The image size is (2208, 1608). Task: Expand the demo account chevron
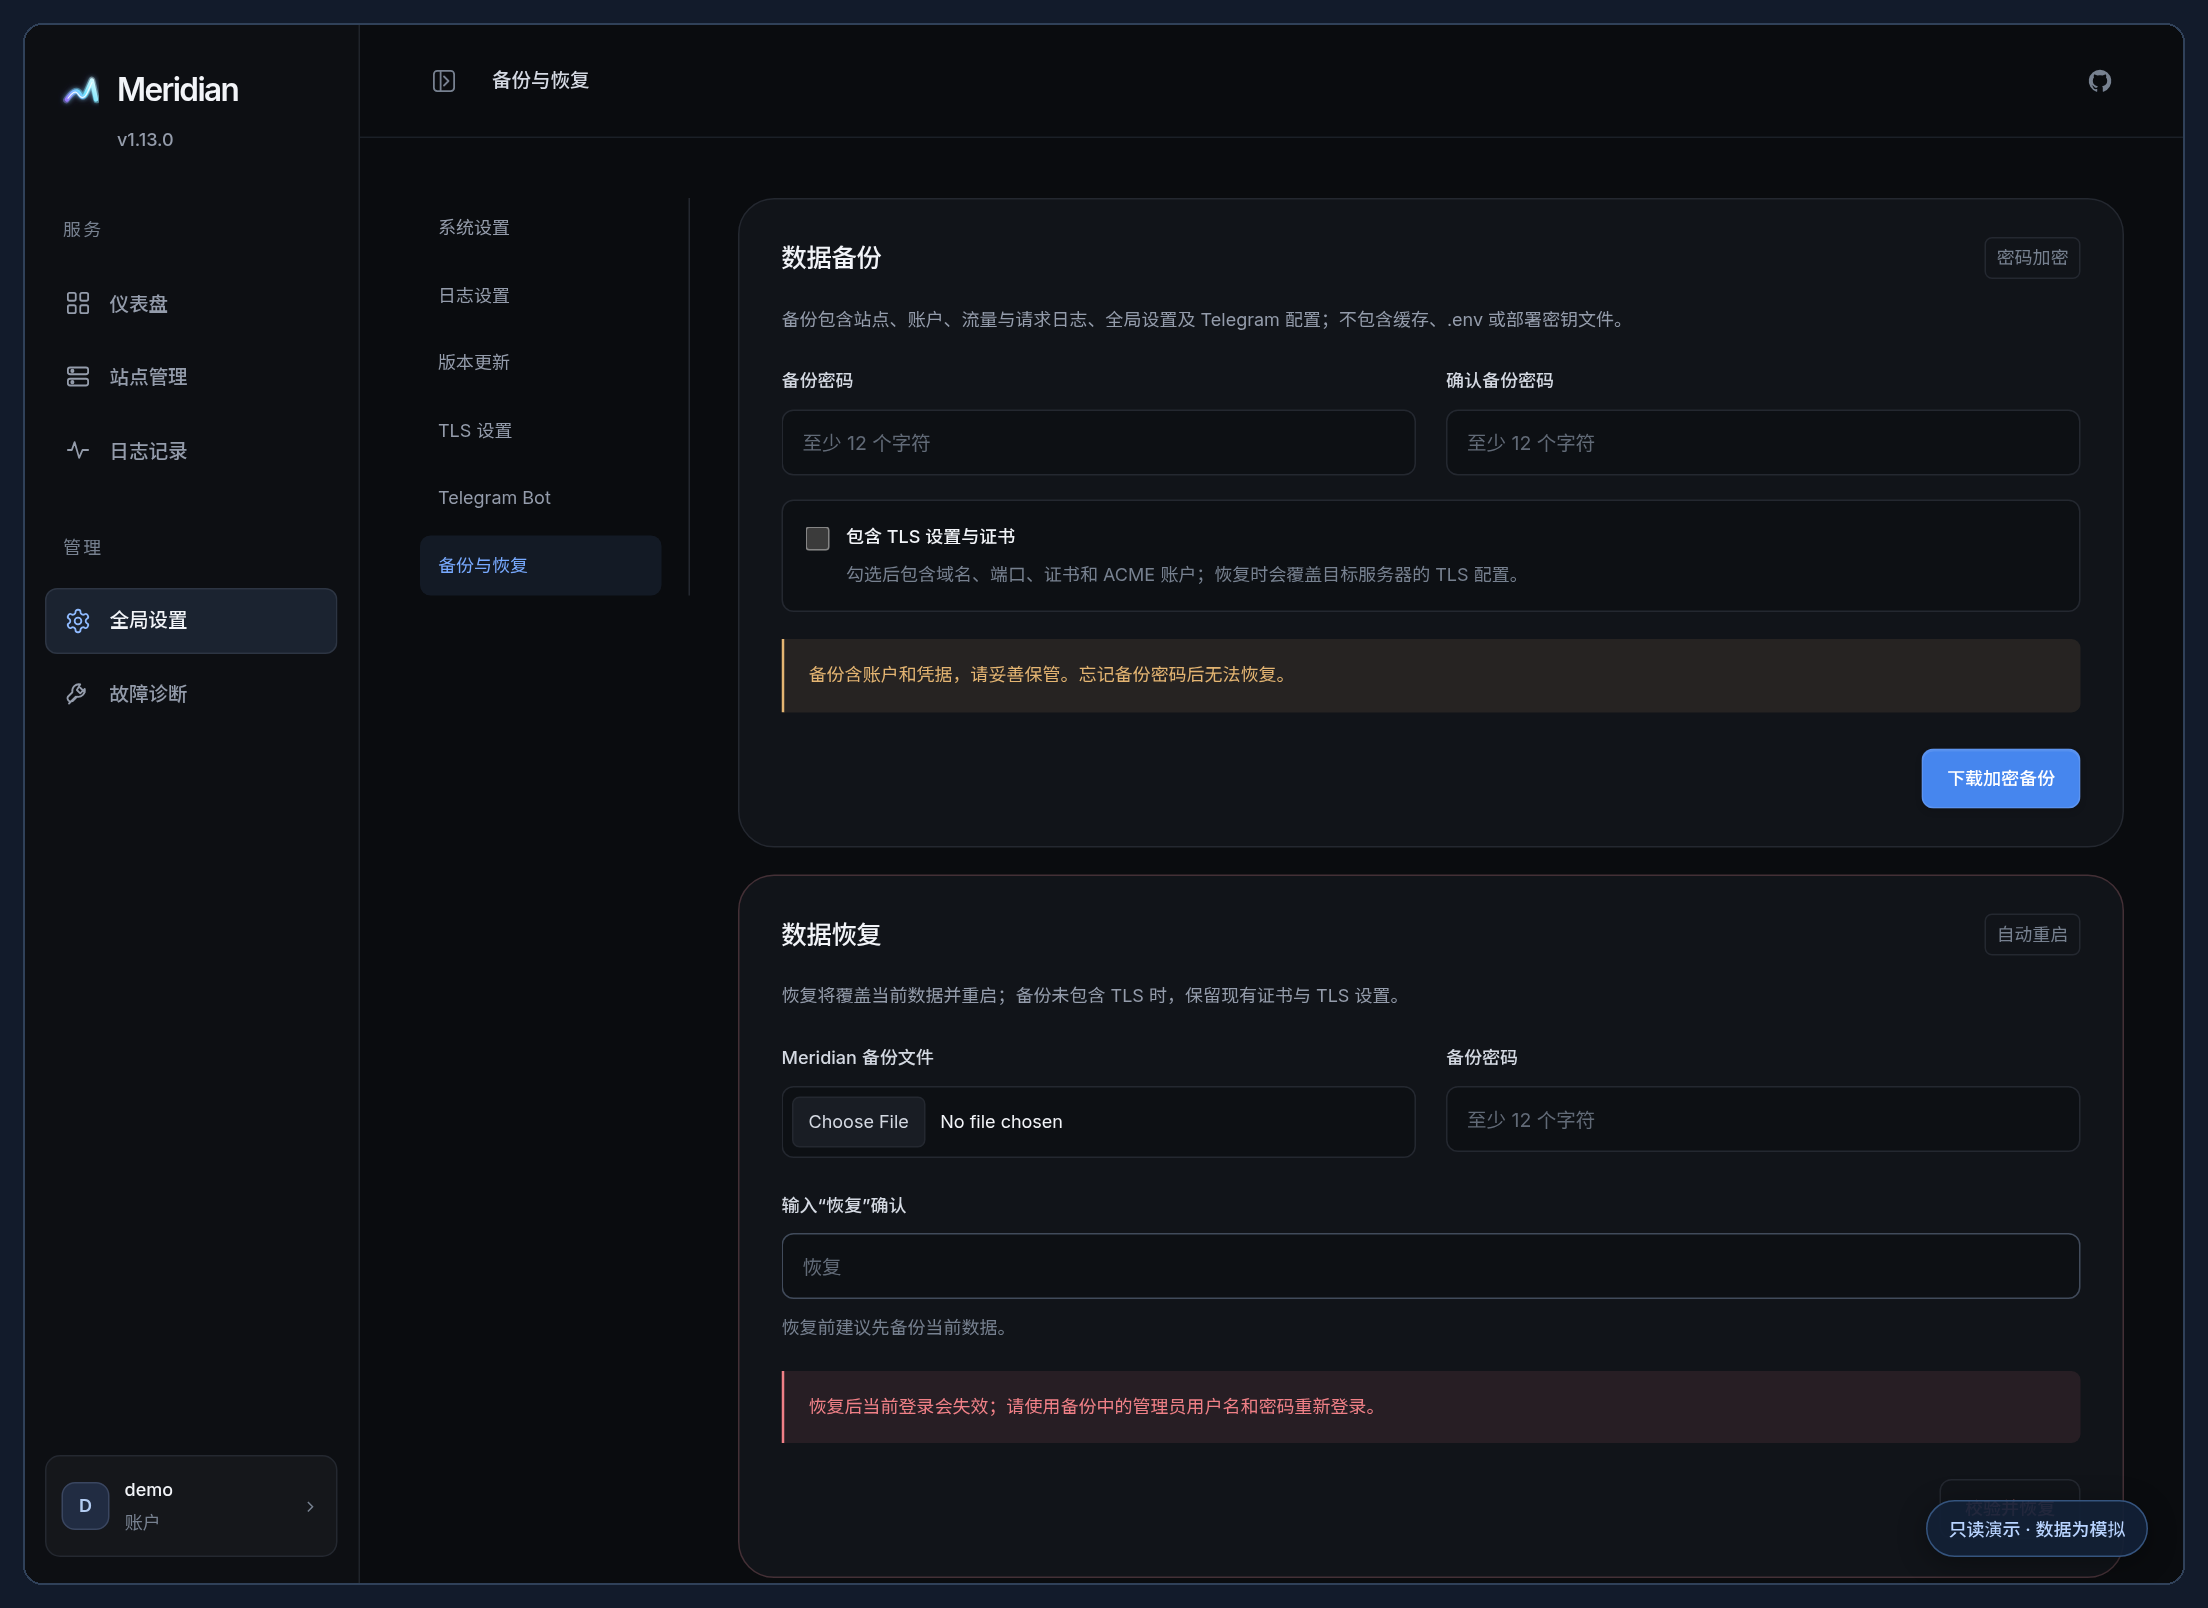(310, 1506)
